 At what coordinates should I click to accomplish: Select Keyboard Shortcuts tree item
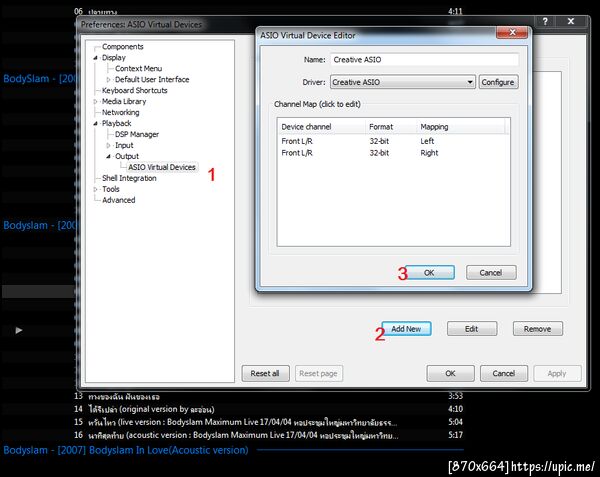pyautogui.click(x=134, y=91)
